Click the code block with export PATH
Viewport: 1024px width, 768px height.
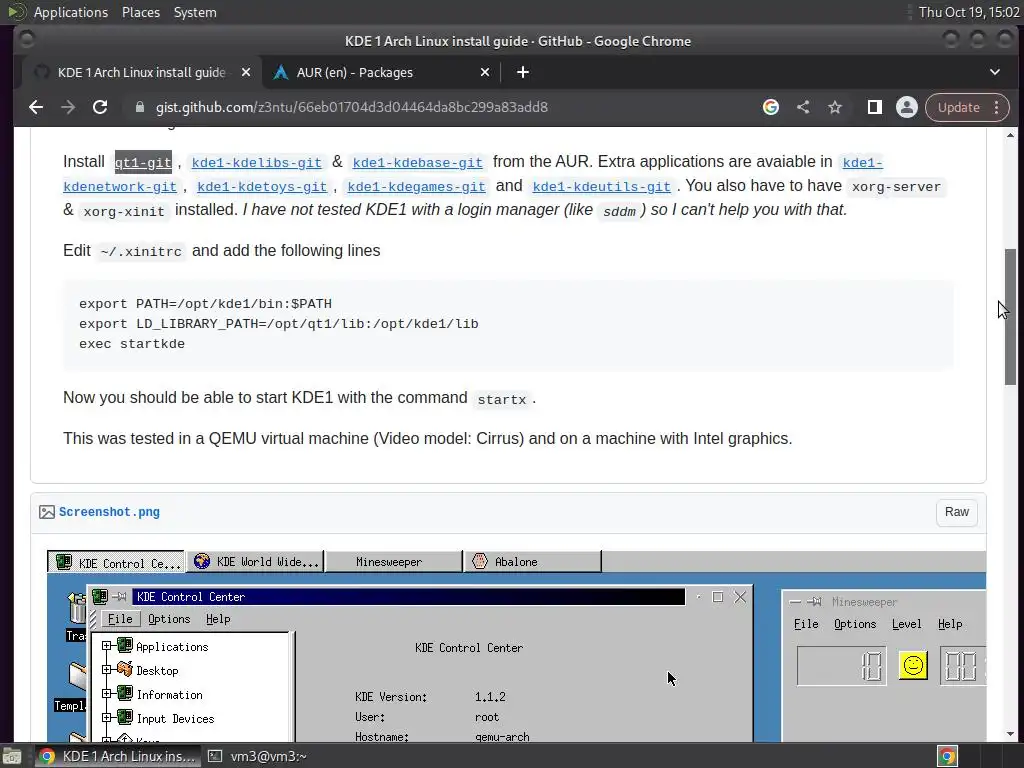coord(508,325)
